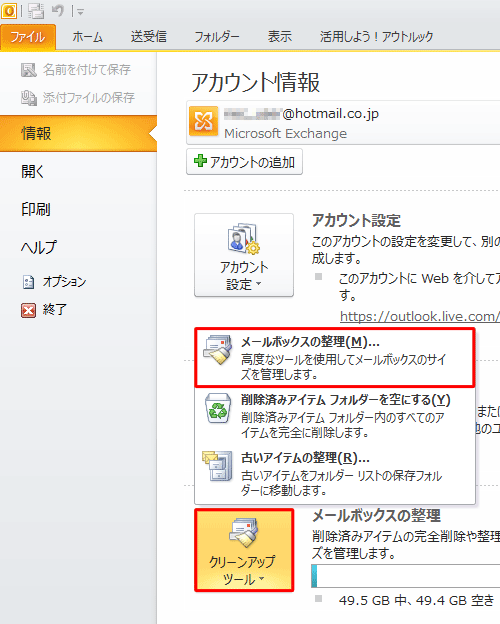Click the Microsoft Exchange account icon
The image size is (500, 624).
[203, 121]
